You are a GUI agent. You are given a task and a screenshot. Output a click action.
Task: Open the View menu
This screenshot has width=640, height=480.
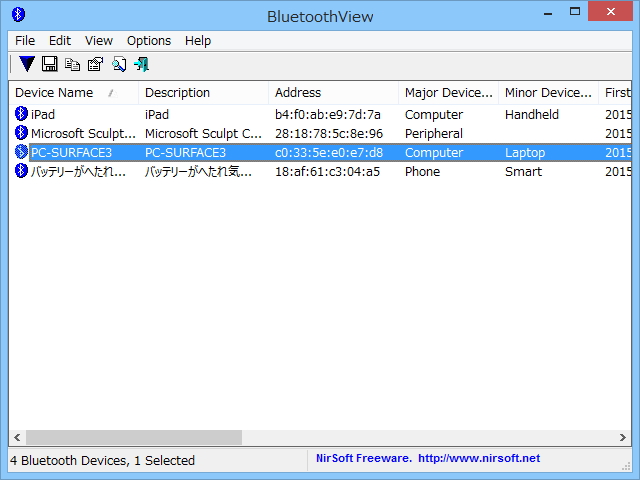[99, 41]
